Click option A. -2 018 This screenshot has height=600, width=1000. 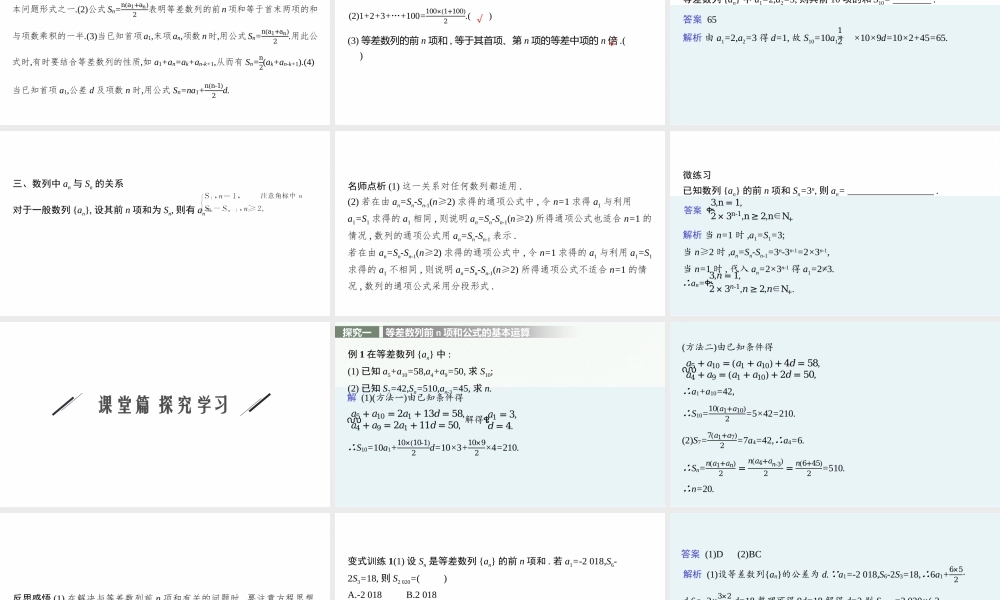click(x=365, y=594)
